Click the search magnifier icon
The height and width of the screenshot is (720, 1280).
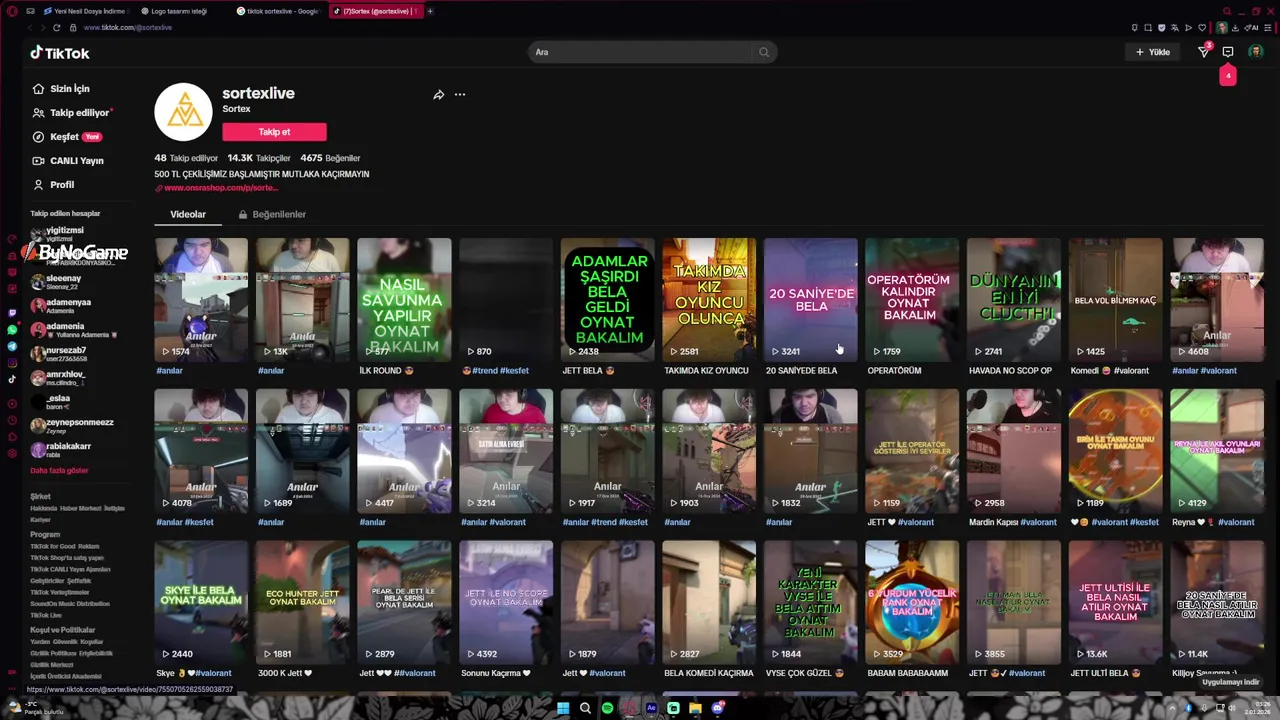pyautogui.click(x=764, y=52)
